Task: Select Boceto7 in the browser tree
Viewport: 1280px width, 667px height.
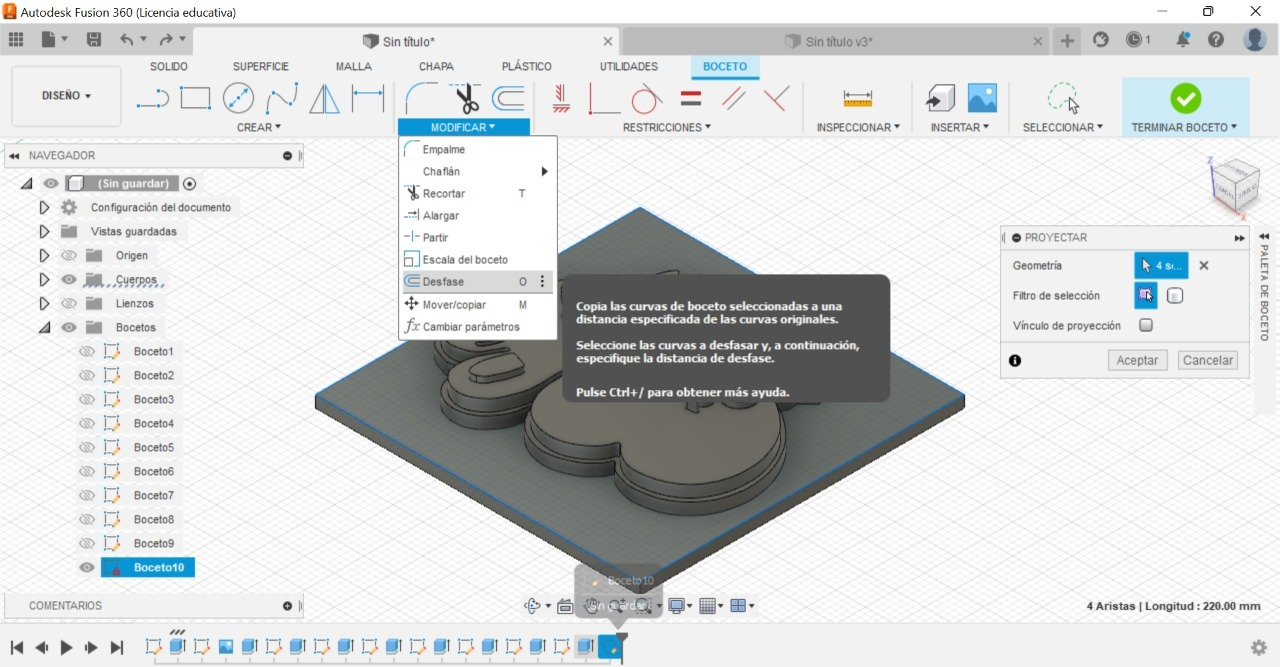Action: click(x=153, y=495)
